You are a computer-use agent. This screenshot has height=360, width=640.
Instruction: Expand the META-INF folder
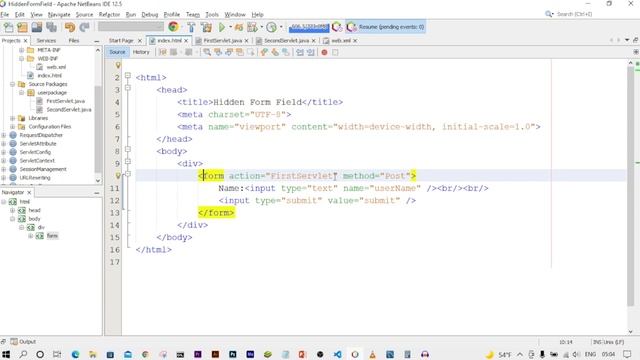tap(21, 50)
